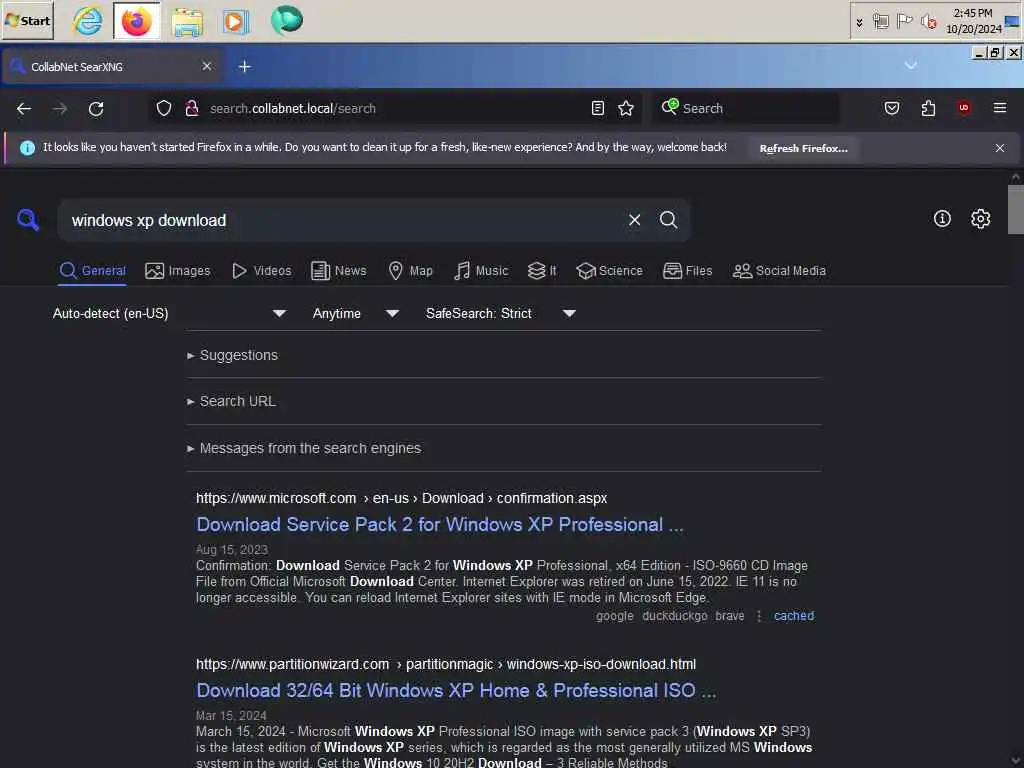Open the file explorer taskbar icon
The image size is (1024, 768).
(x=187, y=21)
